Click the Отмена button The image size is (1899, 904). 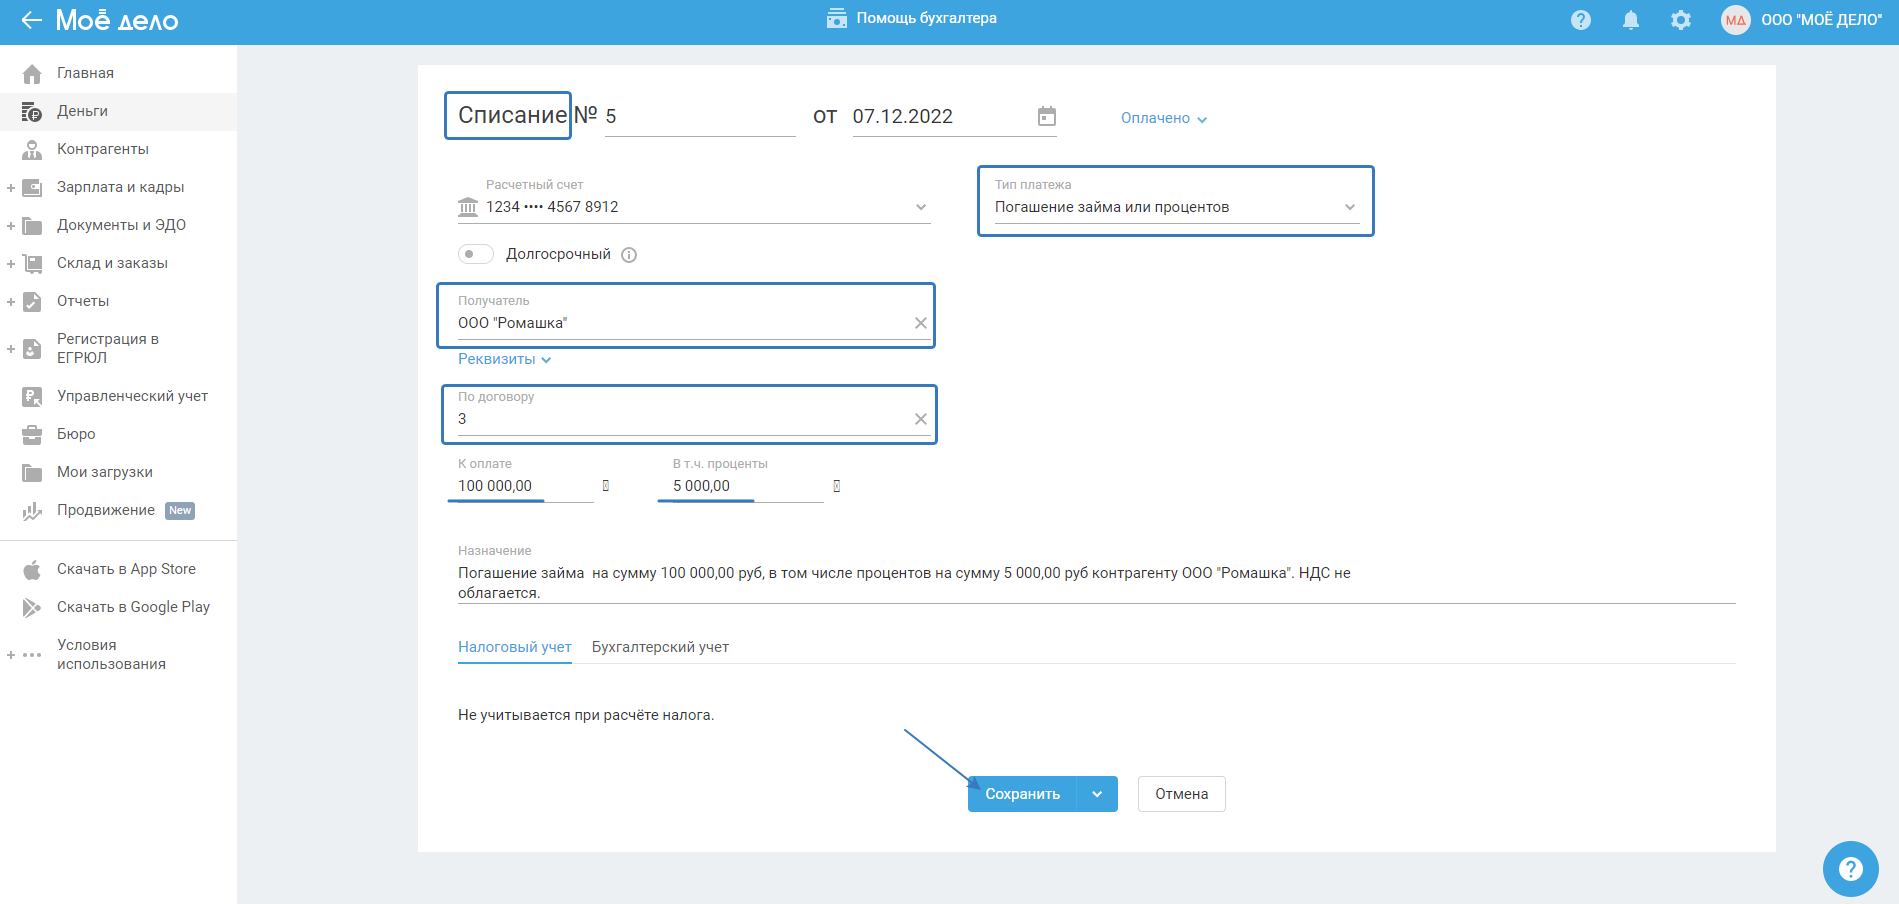point(1182,794)
